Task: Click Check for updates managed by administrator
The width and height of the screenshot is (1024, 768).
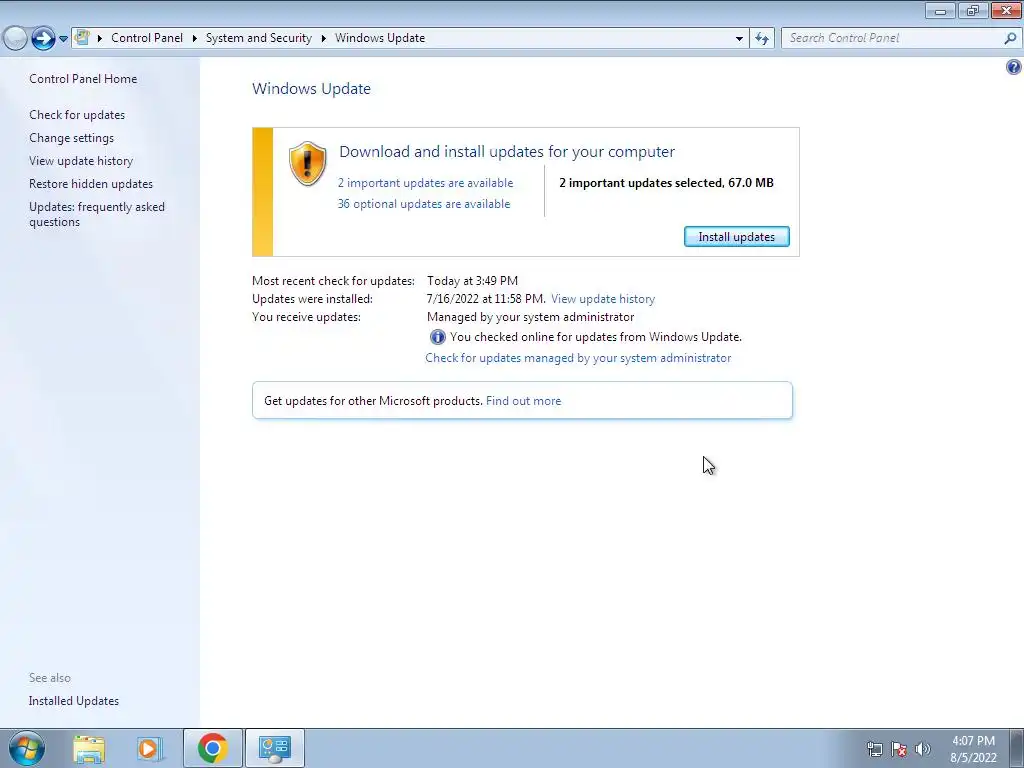Action: [x=578, y=358]
